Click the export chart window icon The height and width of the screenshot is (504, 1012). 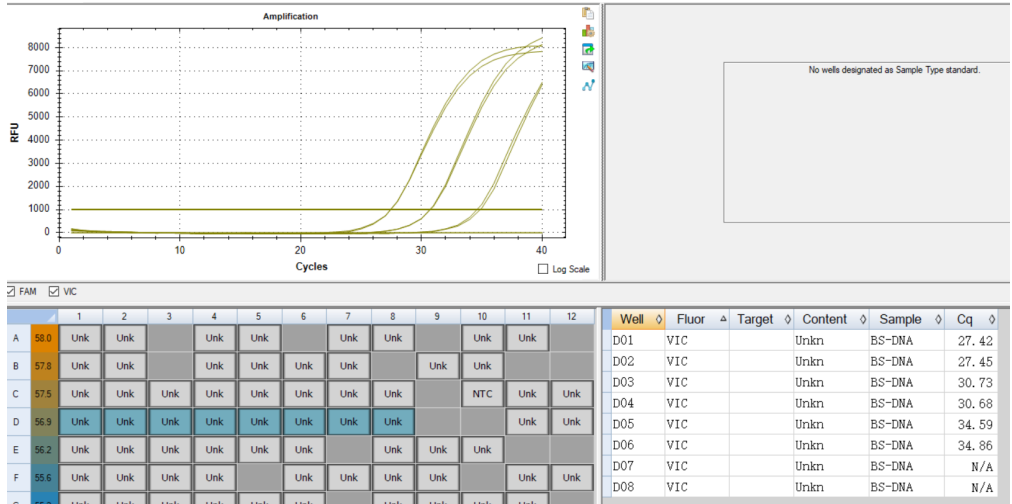(587, 49)
